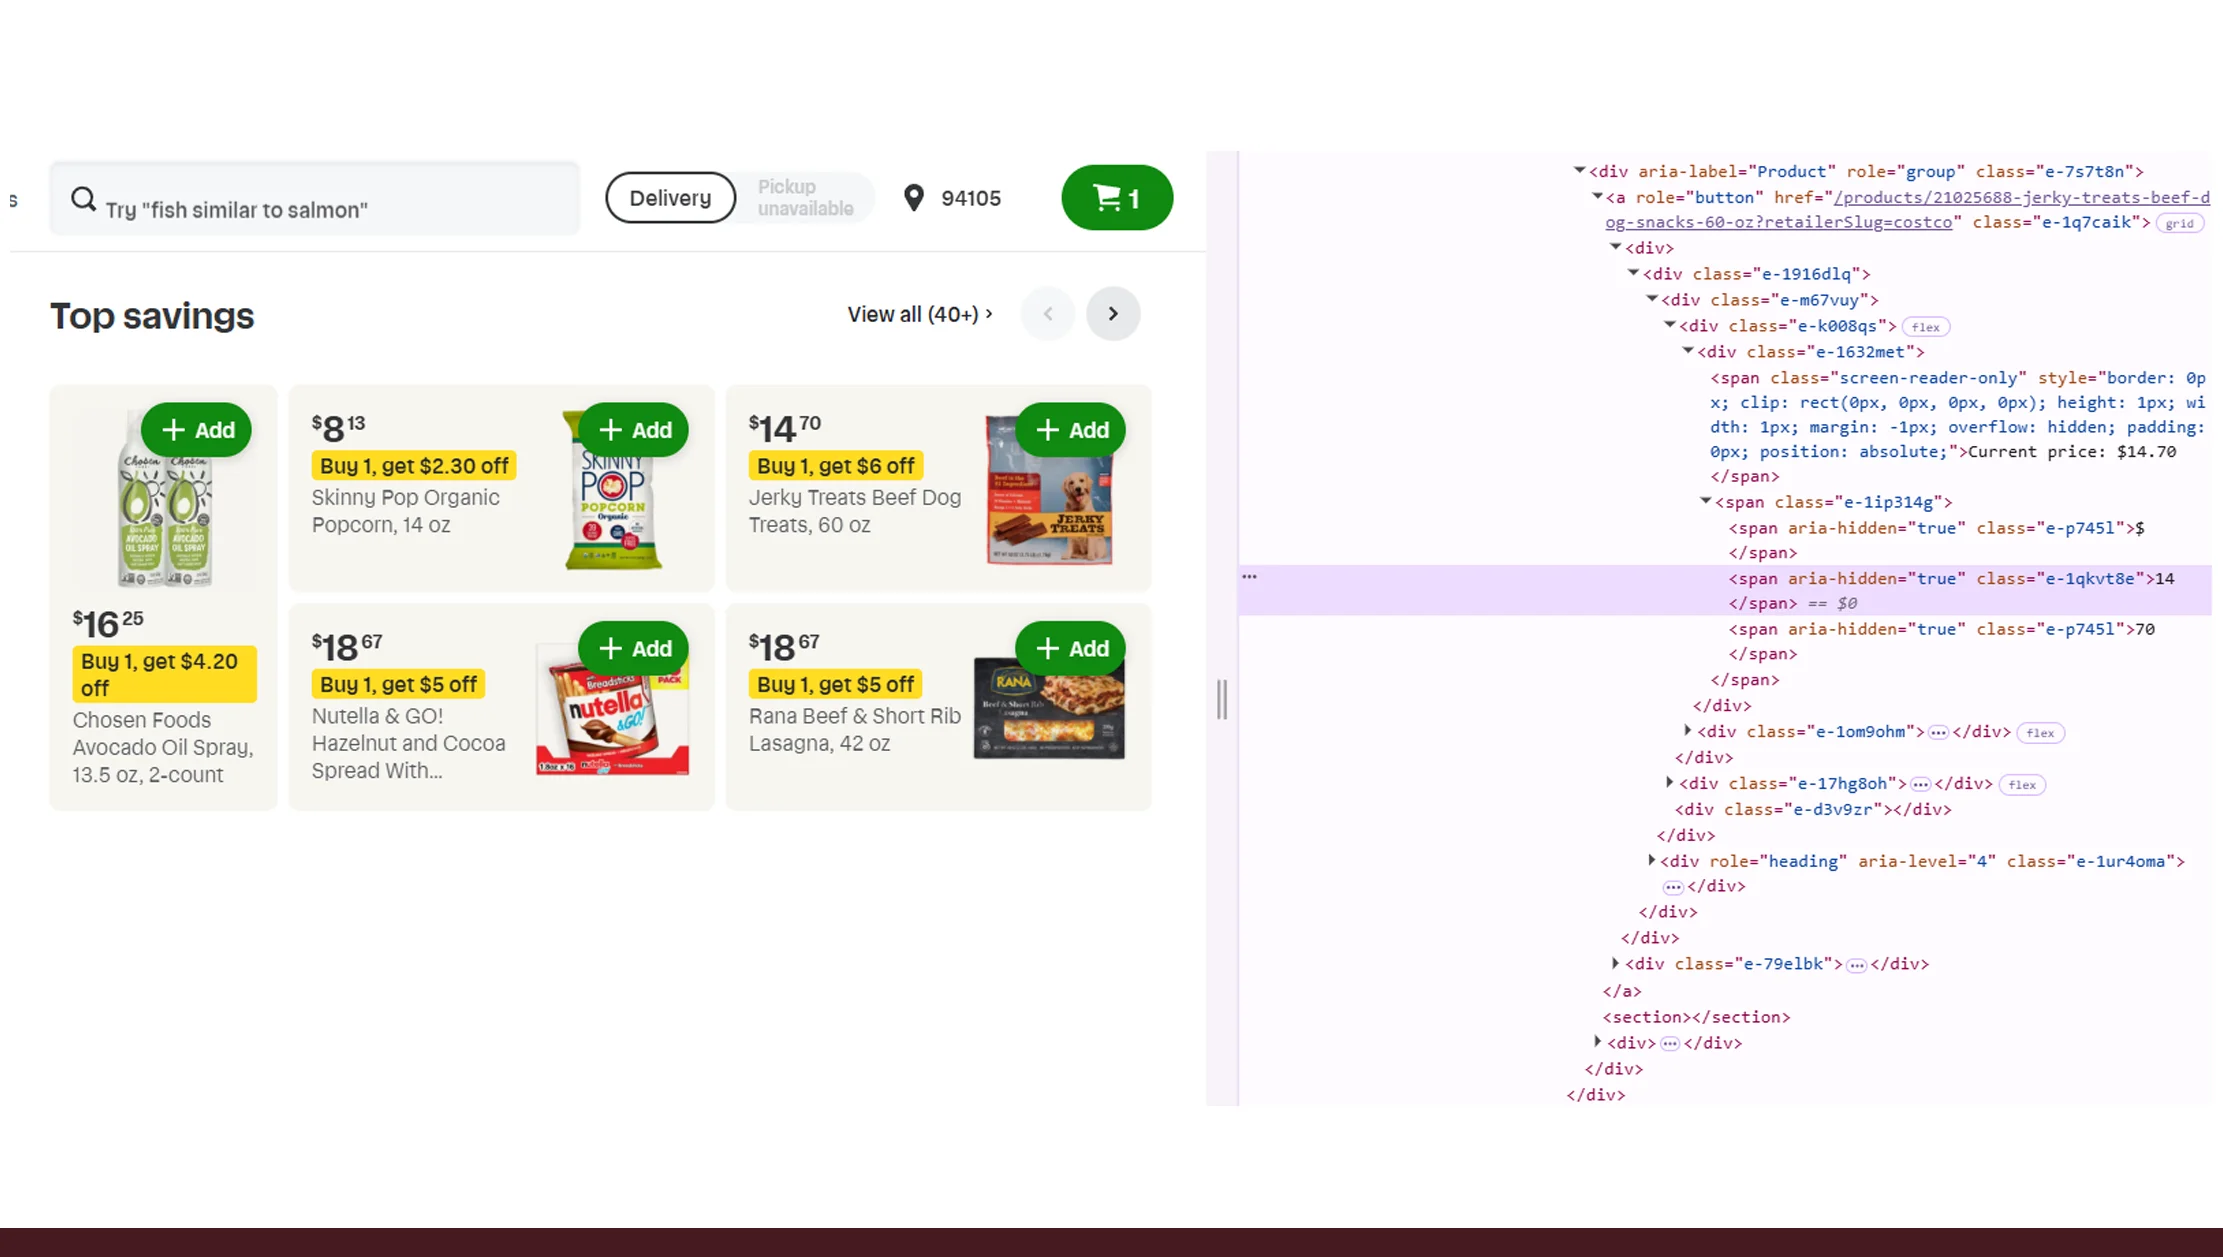Collapse the Product group div in DevTools
Image resolution: width=2223 pixels, height=1257 pixels.
(x=1580, y=170)
